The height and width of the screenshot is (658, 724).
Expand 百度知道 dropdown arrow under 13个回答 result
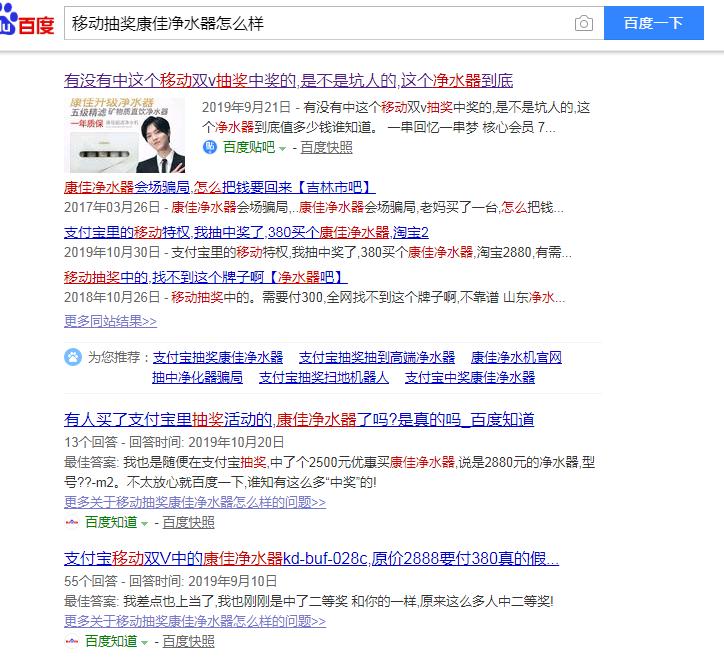pyautogui.click(x=145, y=524)
